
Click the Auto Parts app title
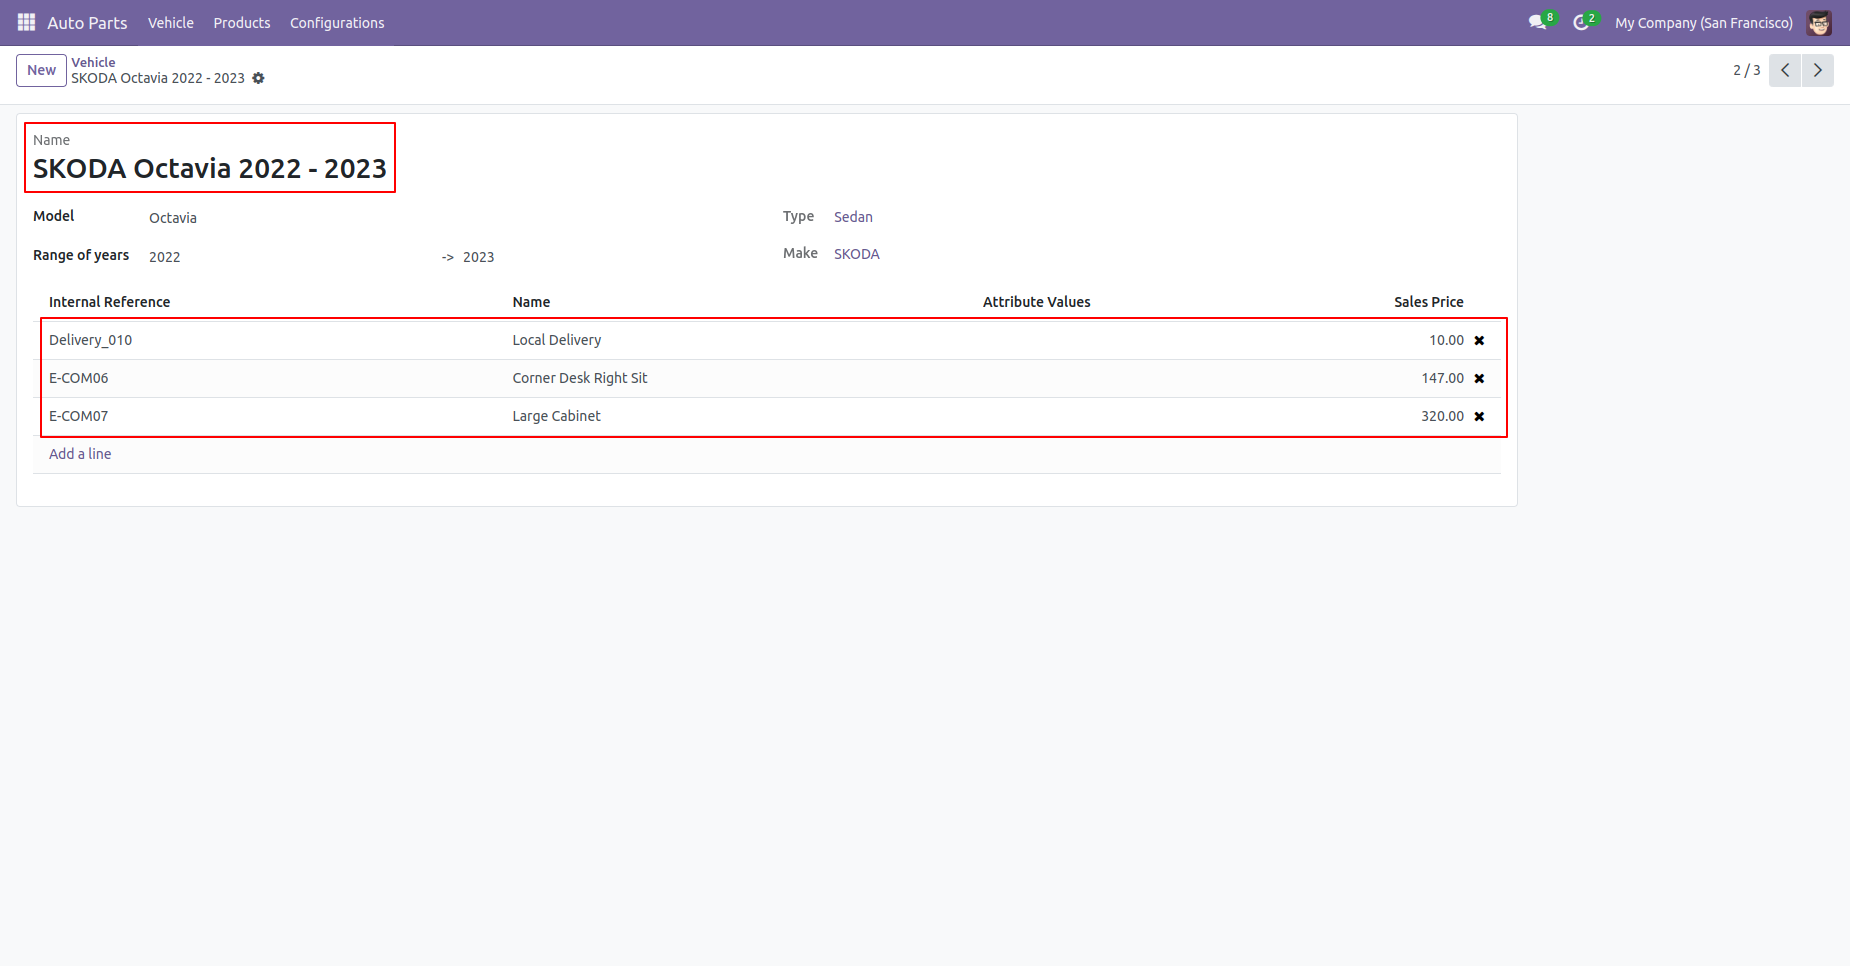[x=87, y=22]
